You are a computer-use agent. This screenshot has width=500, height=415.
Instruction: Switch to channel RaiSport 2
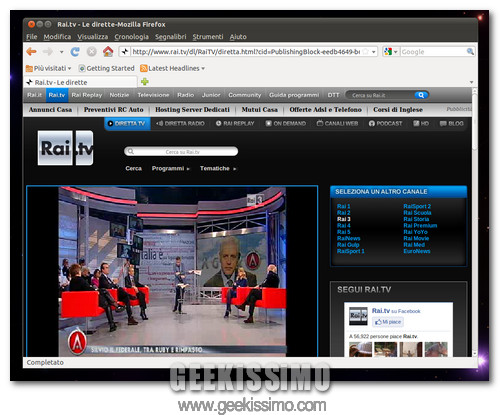[x=417, y=206]
